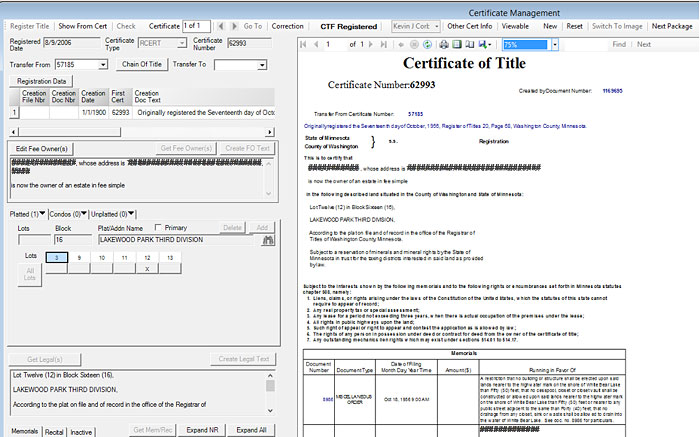Click the Certificate Number 62993 field

click(249, 43)
